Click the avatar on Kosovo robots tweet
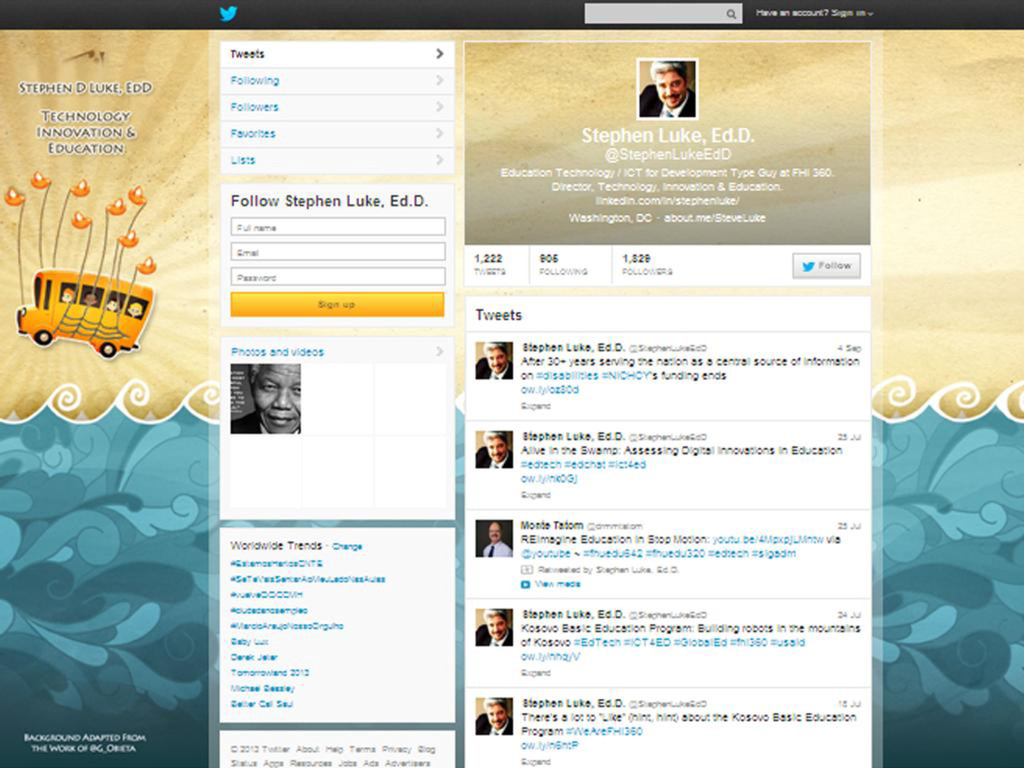 (494, 628)
